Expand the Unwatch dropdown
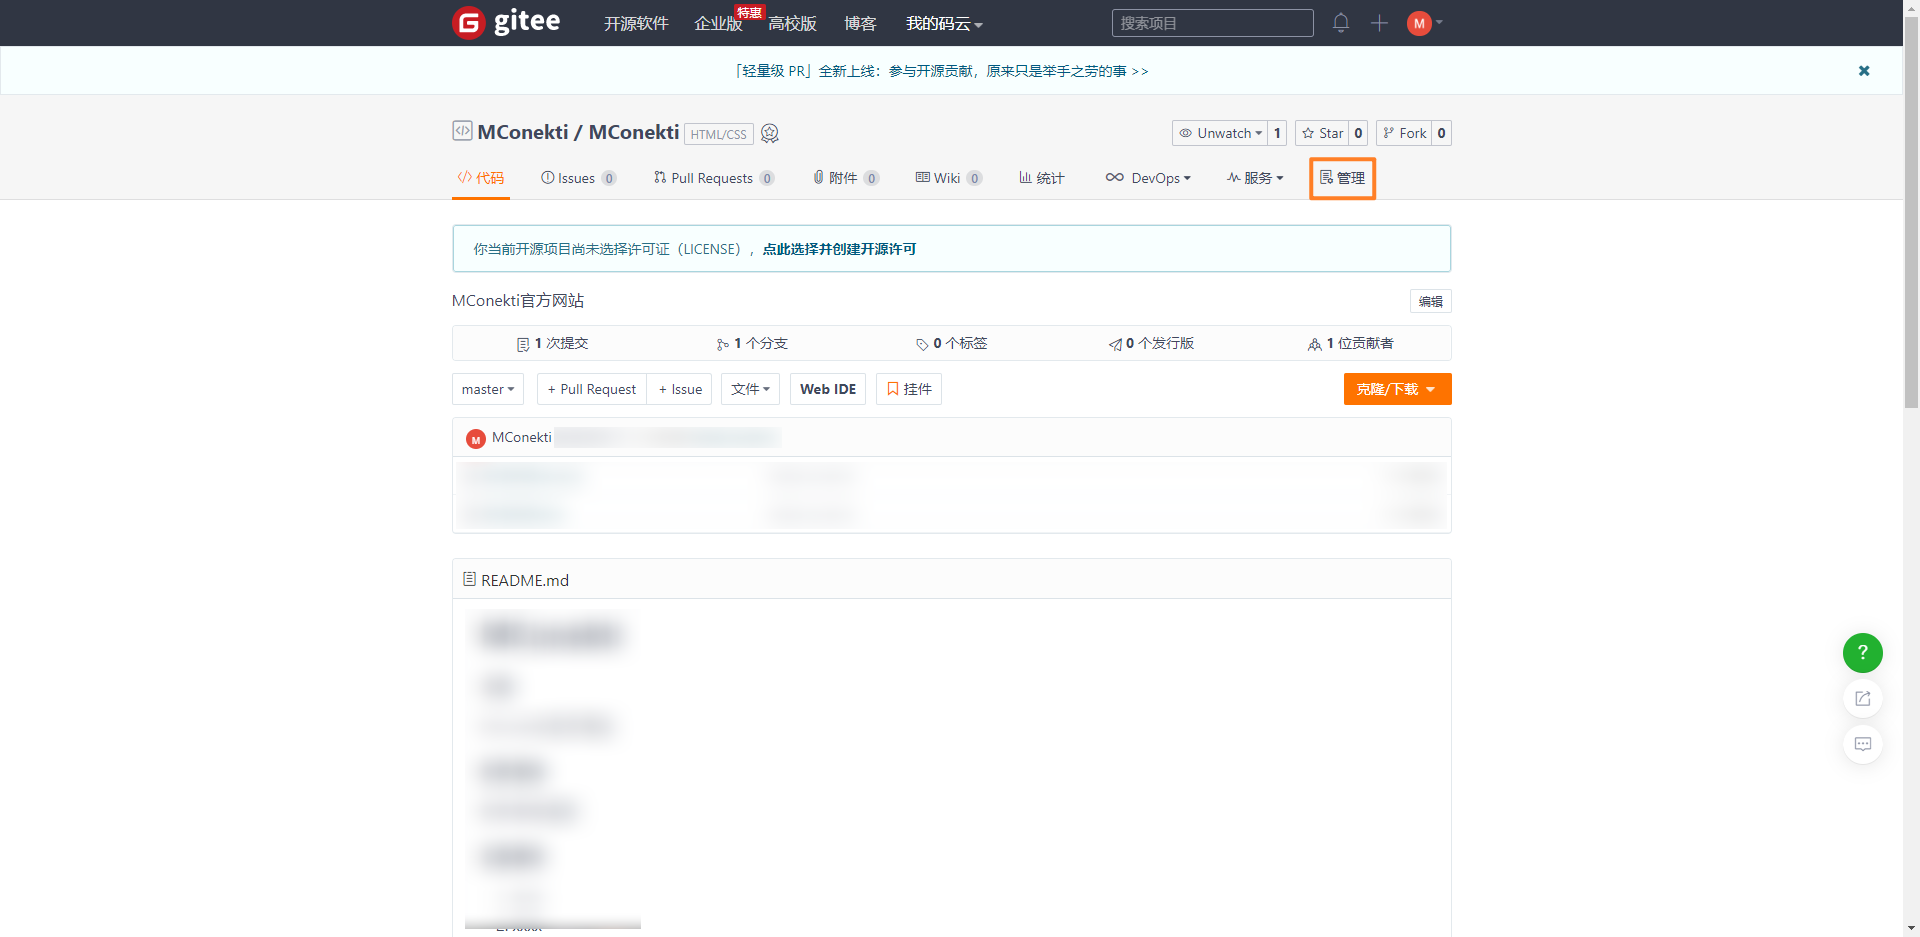Screen dimensions: 1920x937 1220,133
